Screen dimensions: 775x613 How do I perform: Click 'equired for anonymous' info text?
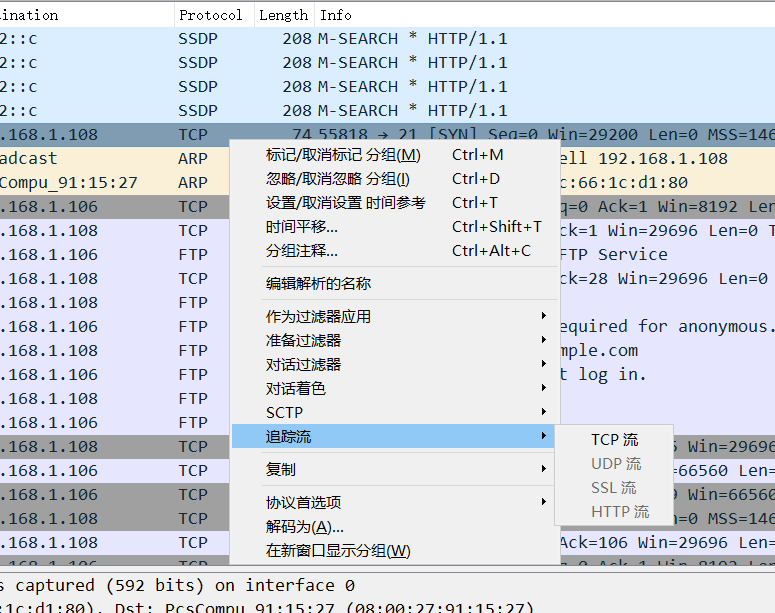click(666, 326)
